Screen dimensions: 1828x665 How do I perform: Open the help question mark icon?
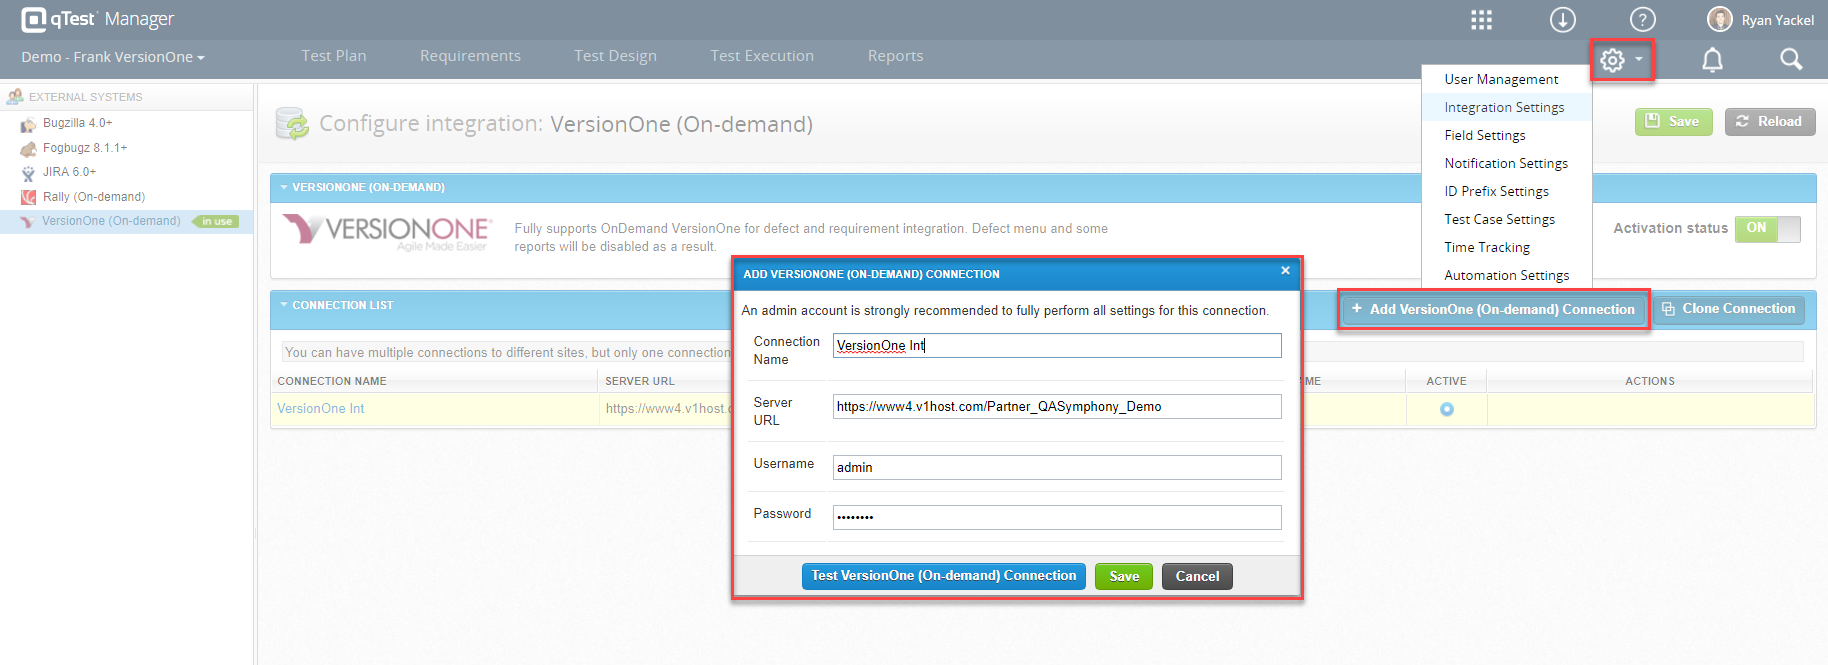1642,20
